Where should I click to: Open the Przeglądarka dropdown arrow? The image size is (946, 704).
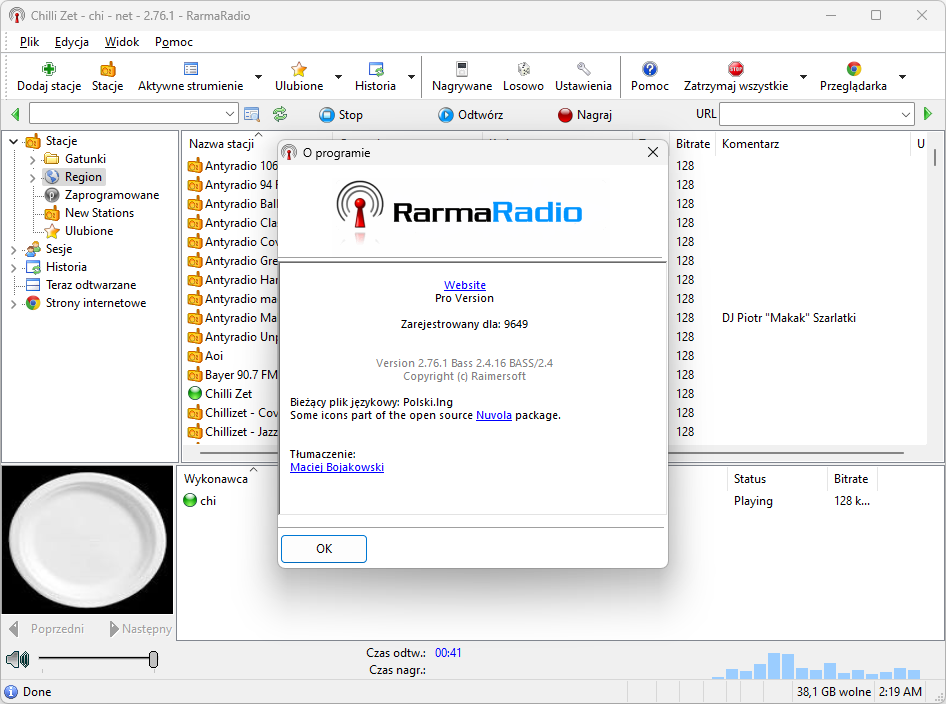pos(903,77)
